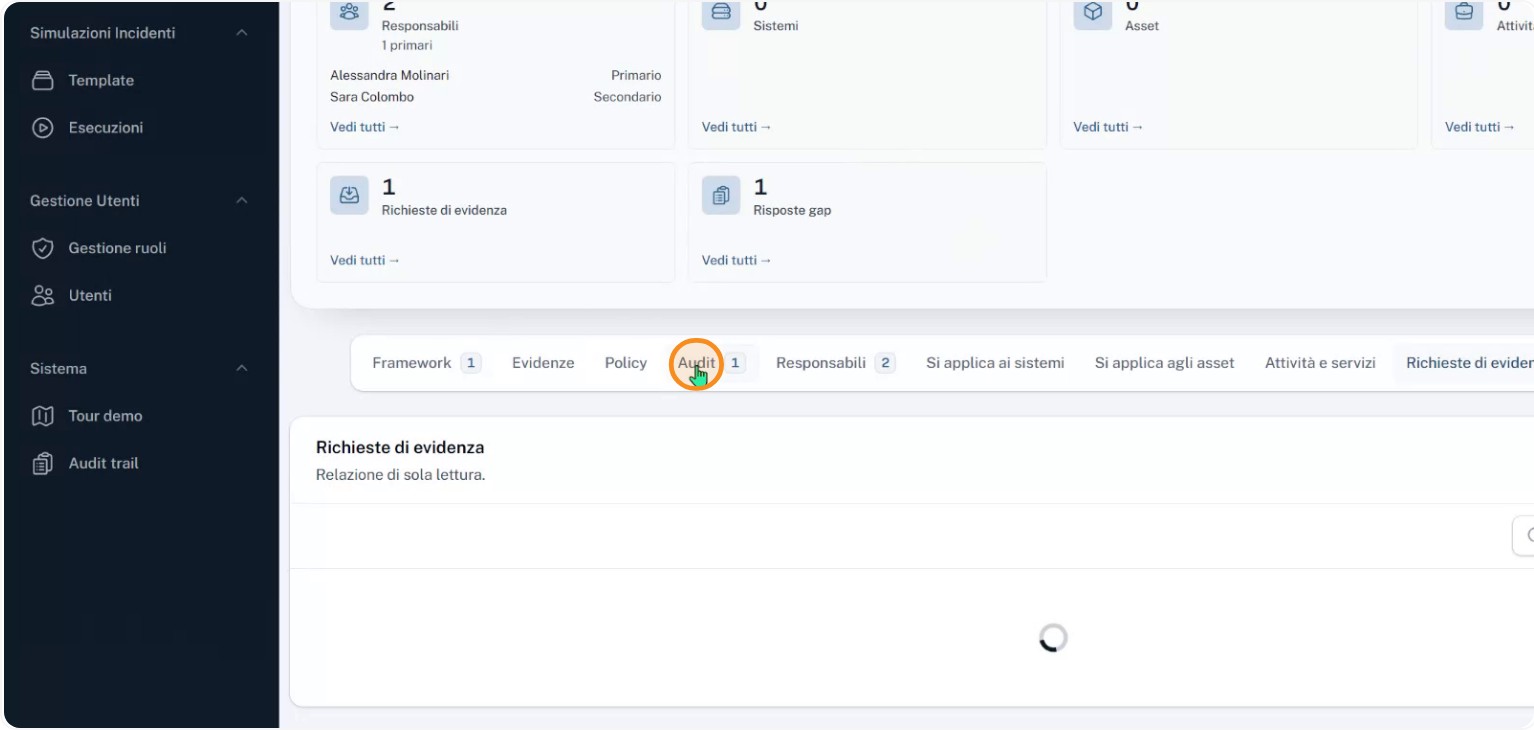
Task: Open Template in the sidebar
Action: (x=100, y=81)
